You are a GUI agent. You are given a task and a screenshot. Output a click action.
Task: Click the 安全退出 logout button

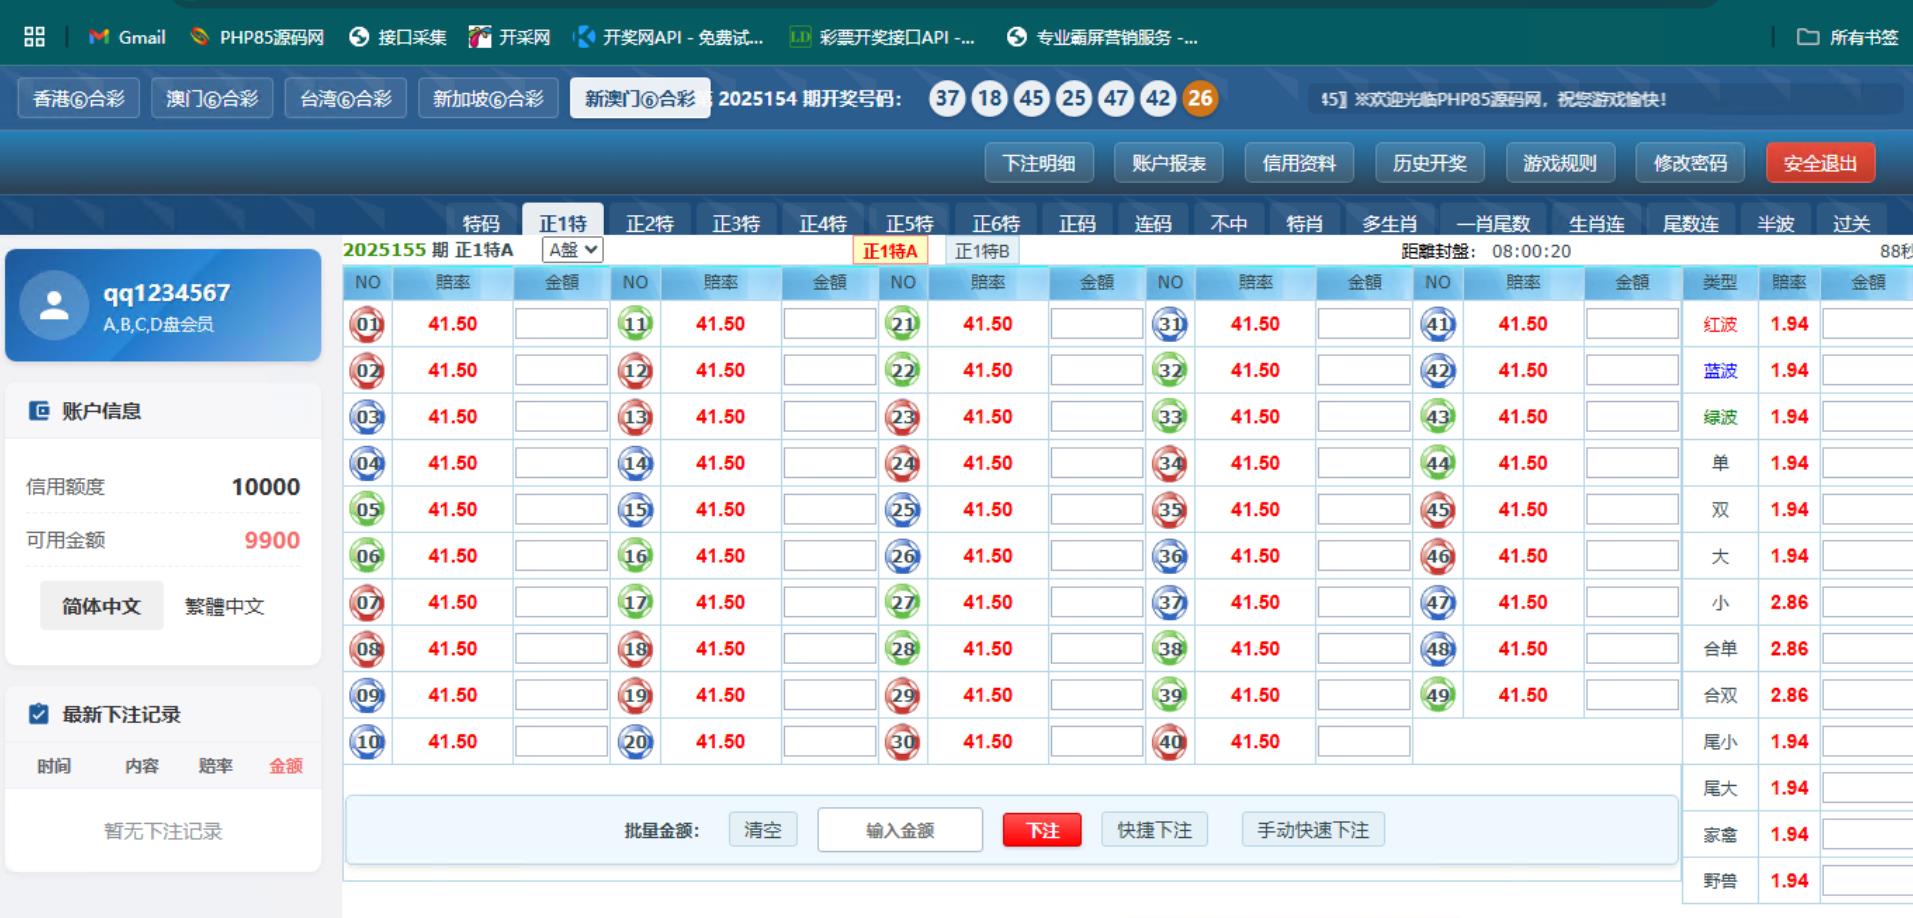coord(1819,163)
